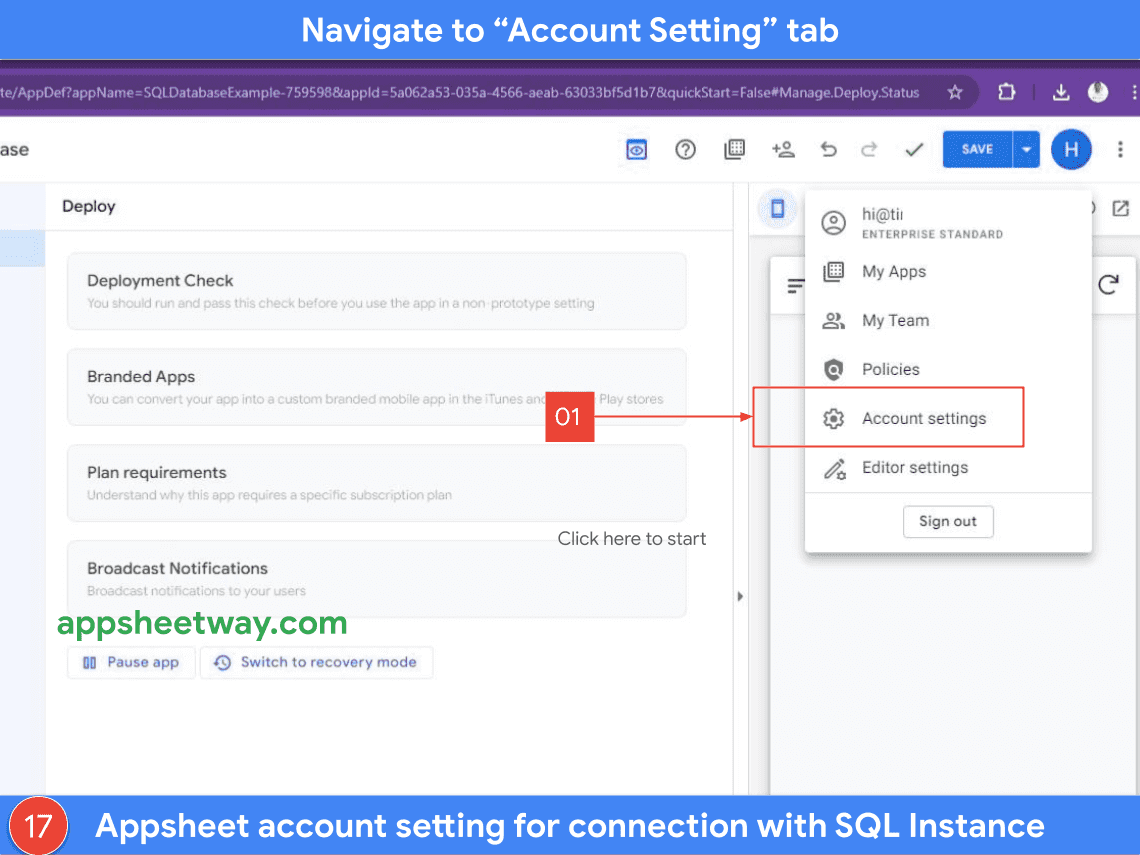Select Account settings from the menu
The height and width of the screenshot is (855, 1140).
click(x=924, y=419)
